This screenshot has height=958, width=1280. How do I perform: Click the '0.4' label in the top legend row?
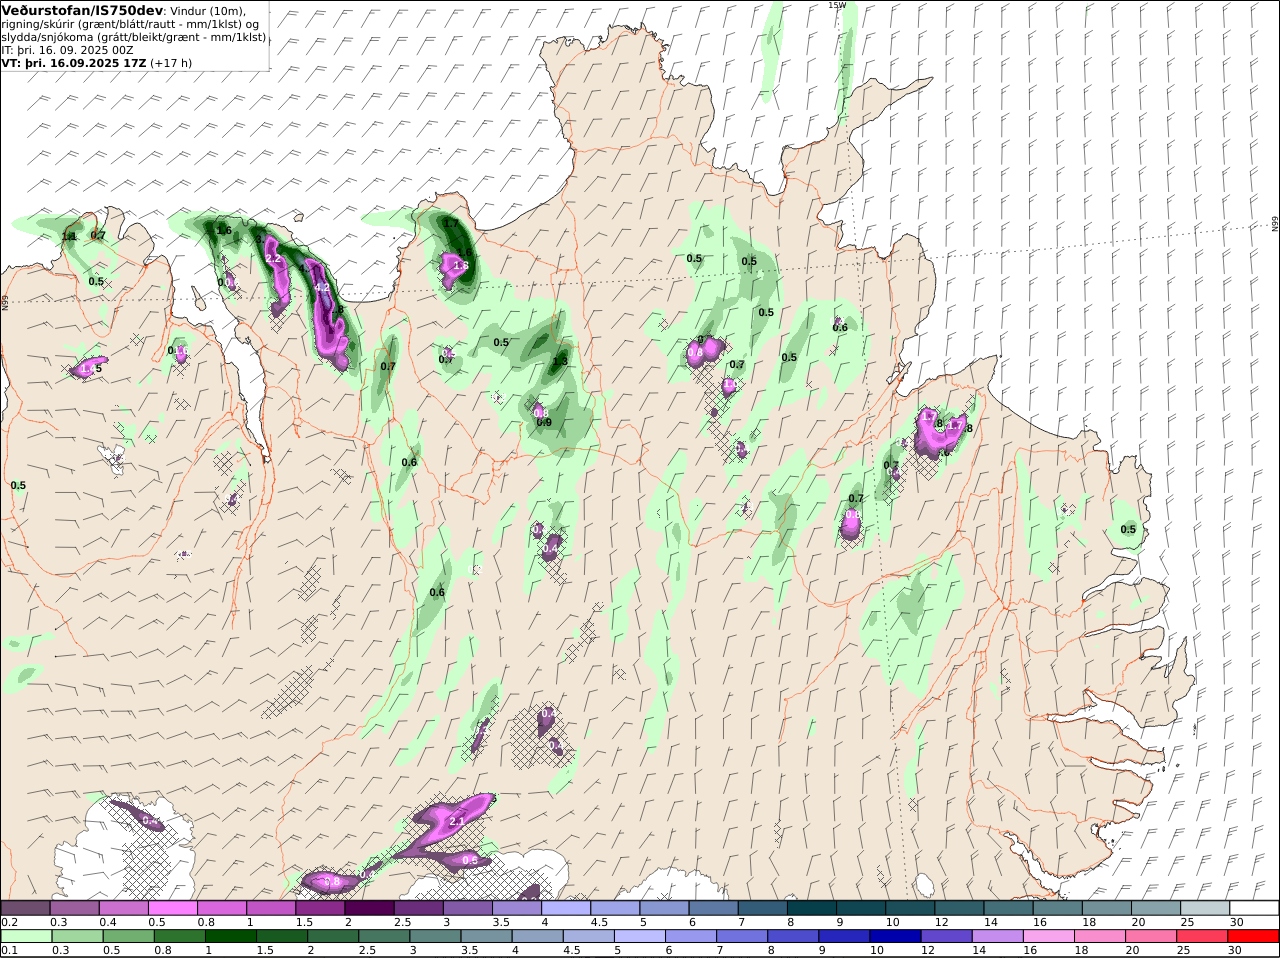[x=108, y=922]
